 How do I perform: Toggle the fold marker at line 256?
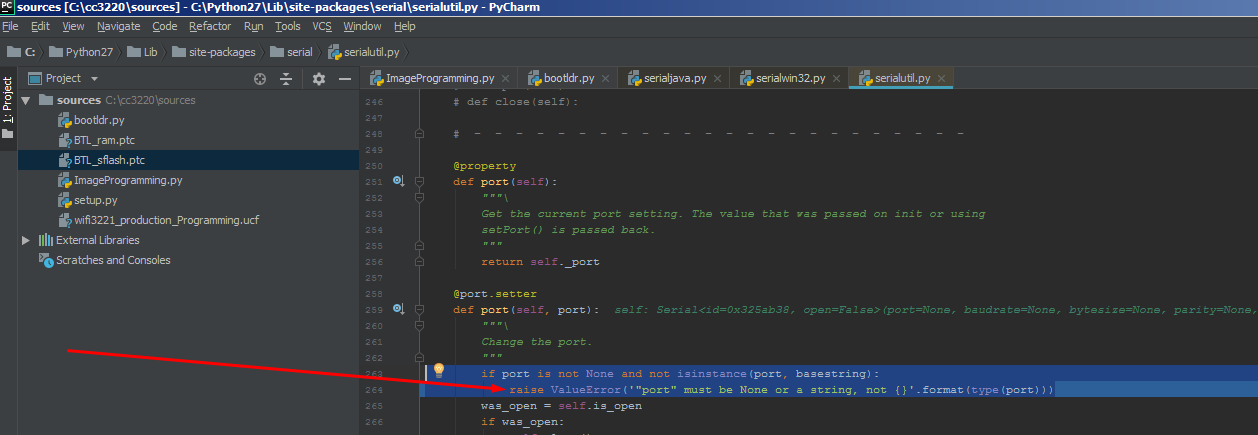(x=421, y=261)
